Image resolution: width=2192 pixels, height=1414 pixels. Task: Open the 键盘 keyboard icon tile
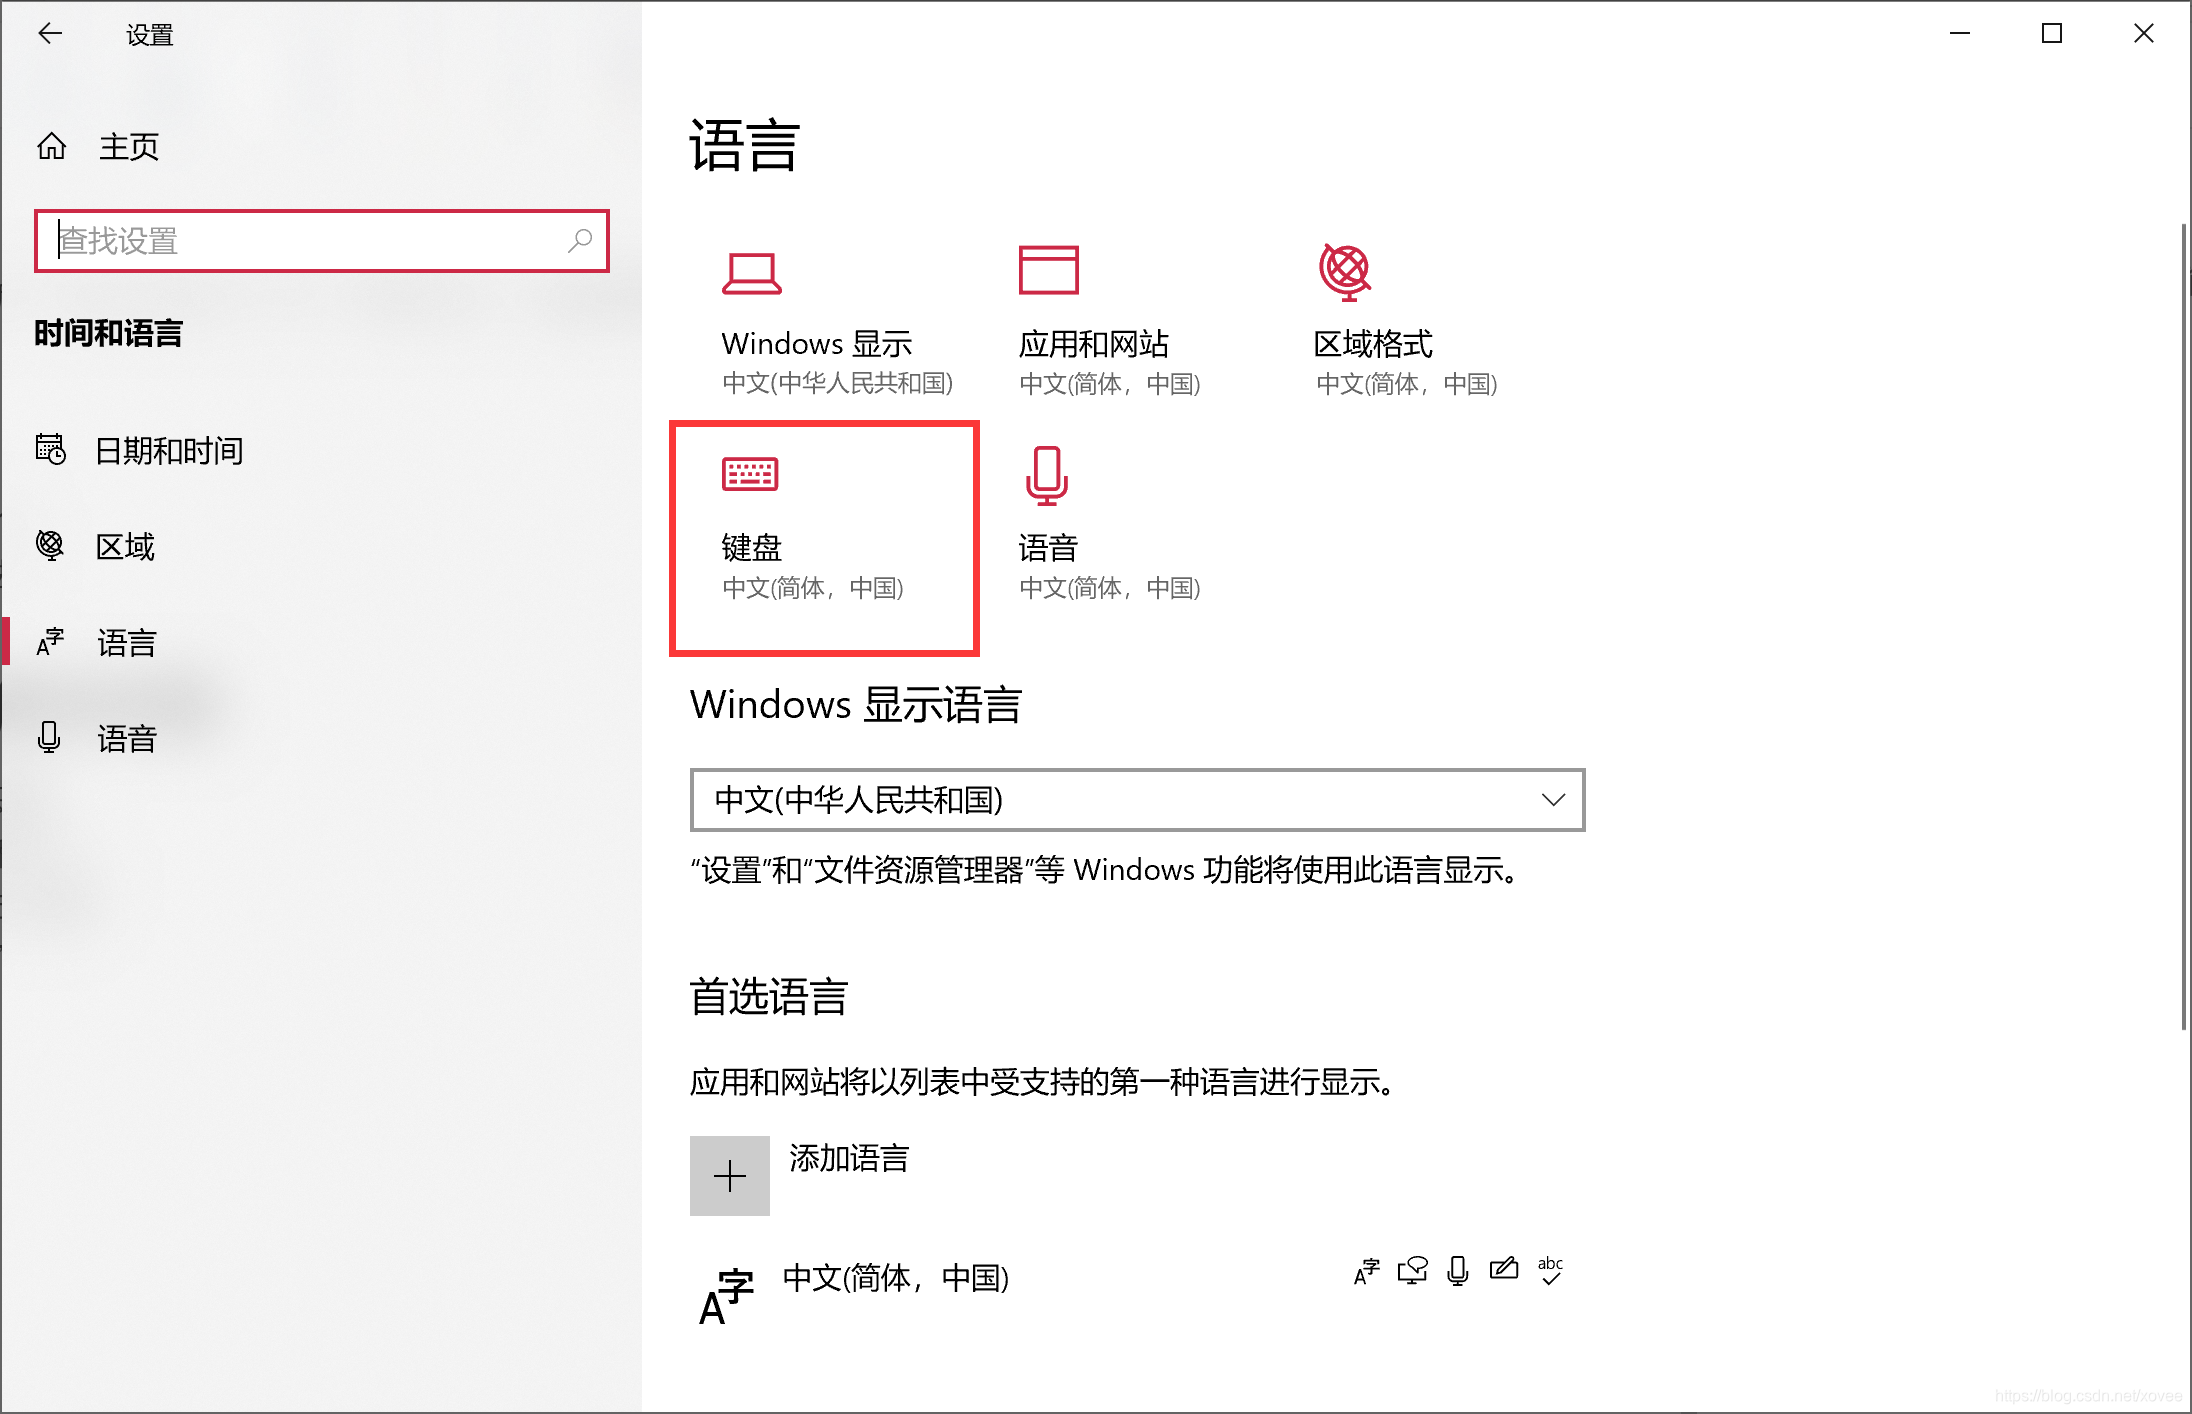pyautogui.click(x=750, y=474)
